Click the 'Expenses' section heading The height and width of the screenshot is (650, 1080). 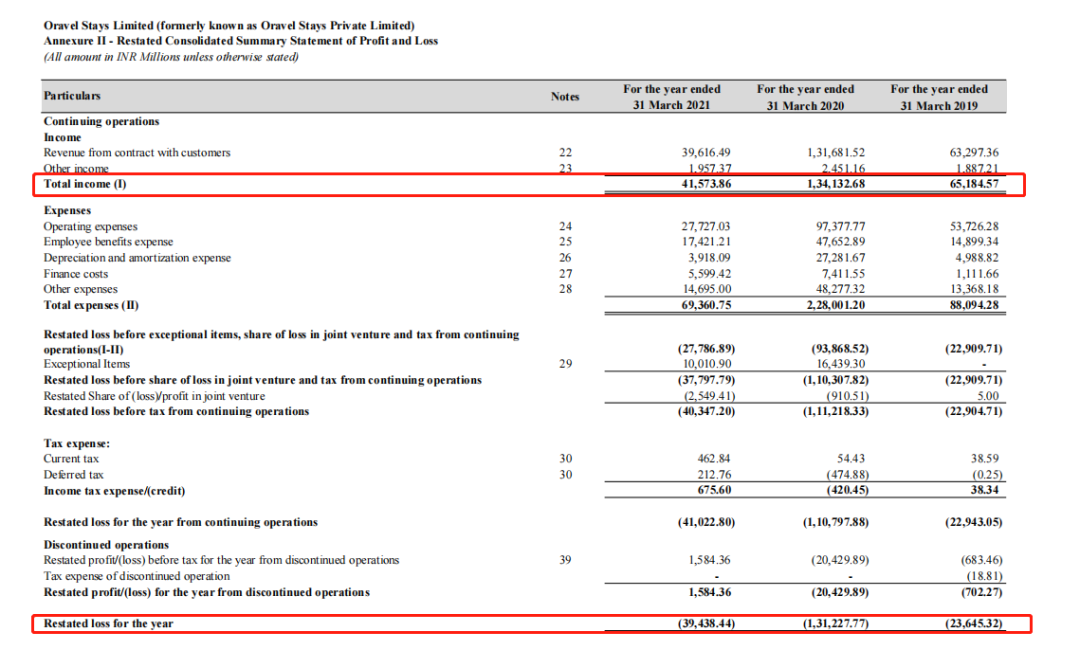pos(67,211)
